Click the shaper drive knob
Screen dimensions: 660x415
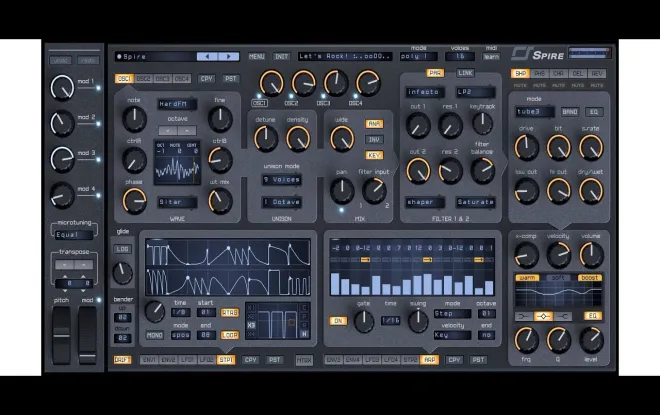tap(526, 148)
